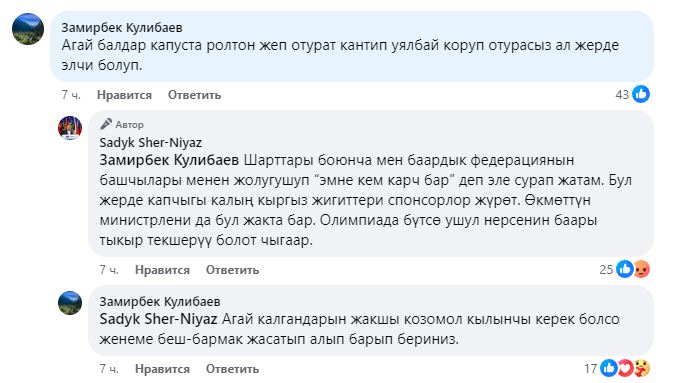Viewport: 693px width, 383px height.
Task: Click Ответить under the first comment
Action: (x=194, y=95)
